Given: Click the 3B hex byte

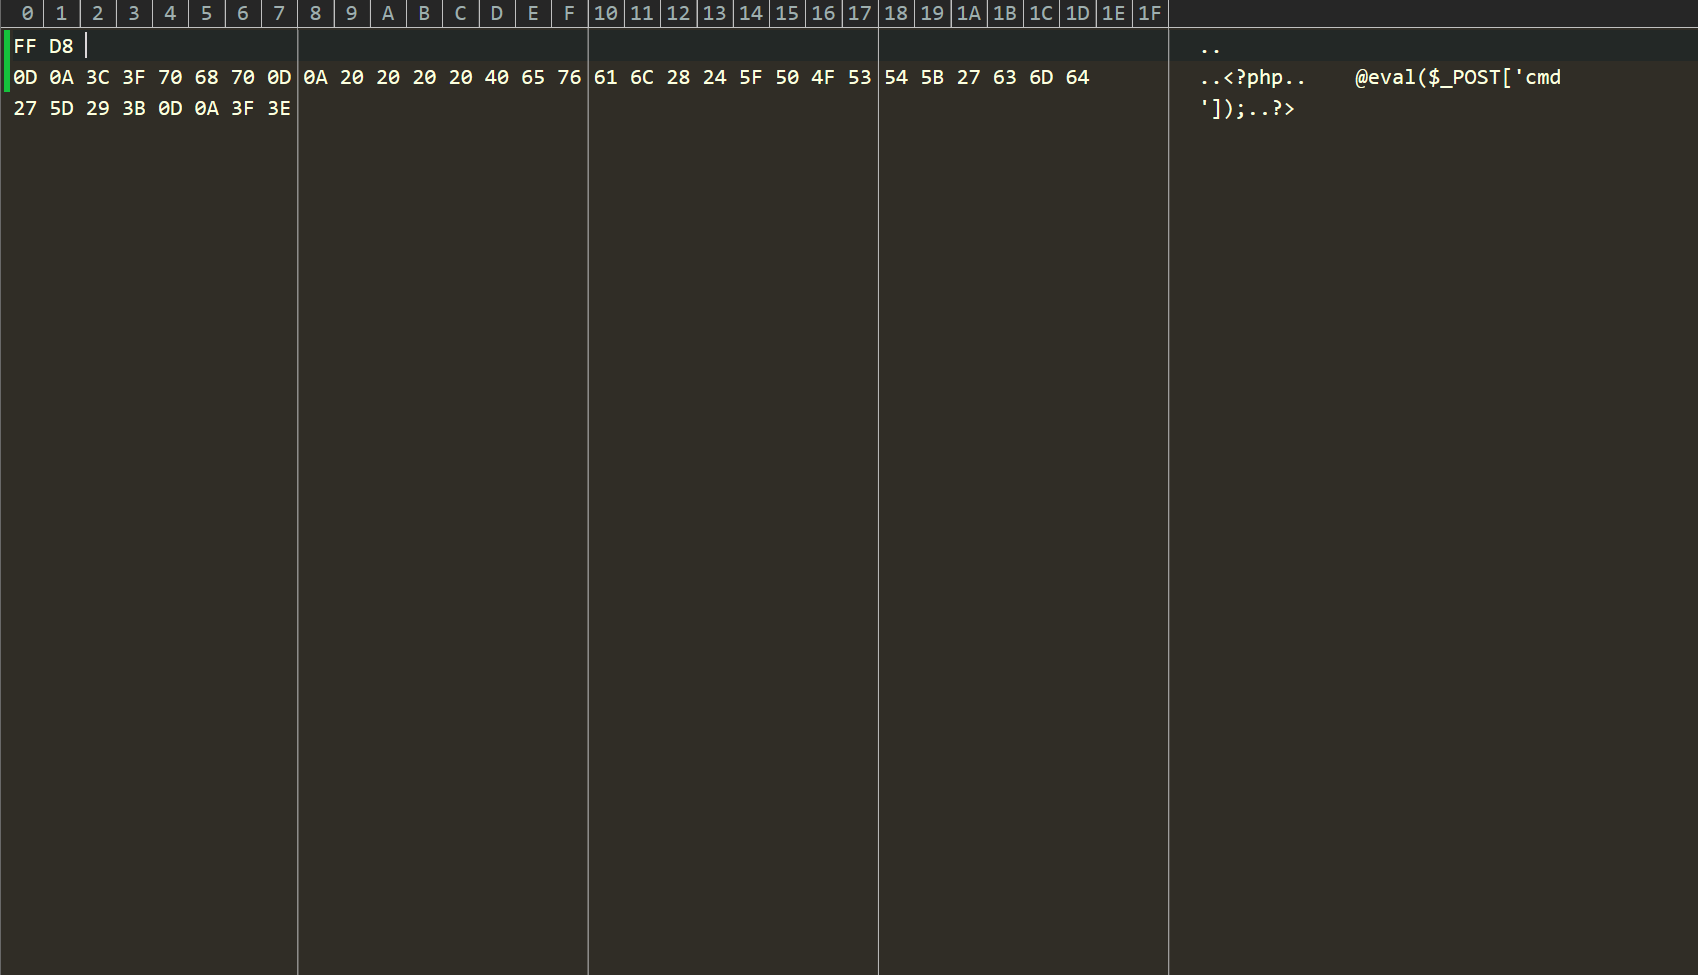Looking at the screenshot, I should point(133,108).
